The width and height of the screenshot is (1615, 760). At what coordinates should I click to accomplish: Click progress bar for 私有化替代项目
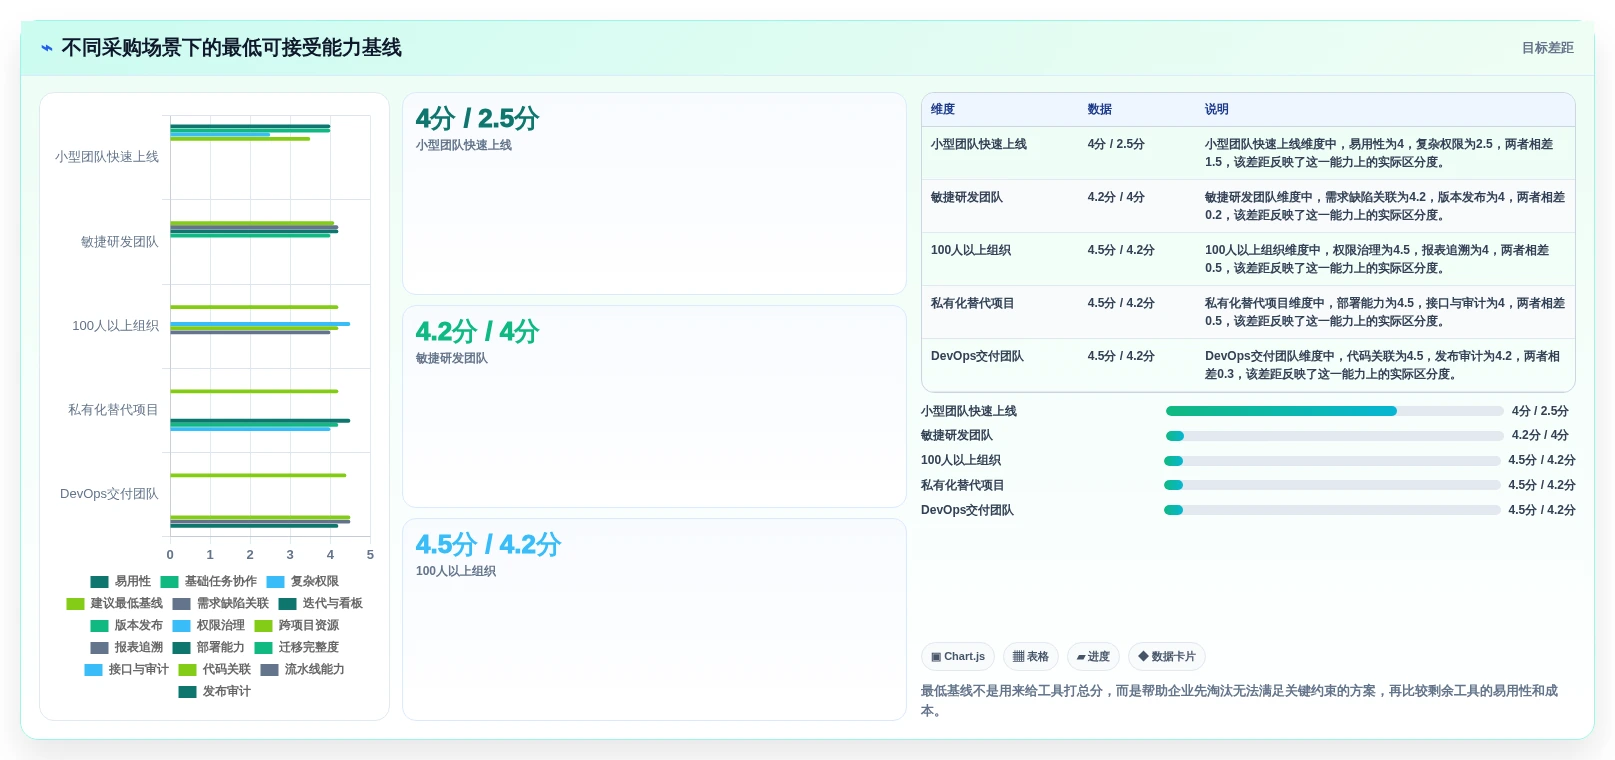click(1332, 485)
